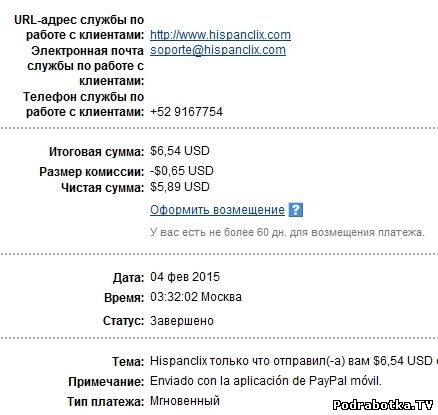Open the hispanclix.com website link
The height and width of the screenshot is (415, 438).
click(220, 35)
